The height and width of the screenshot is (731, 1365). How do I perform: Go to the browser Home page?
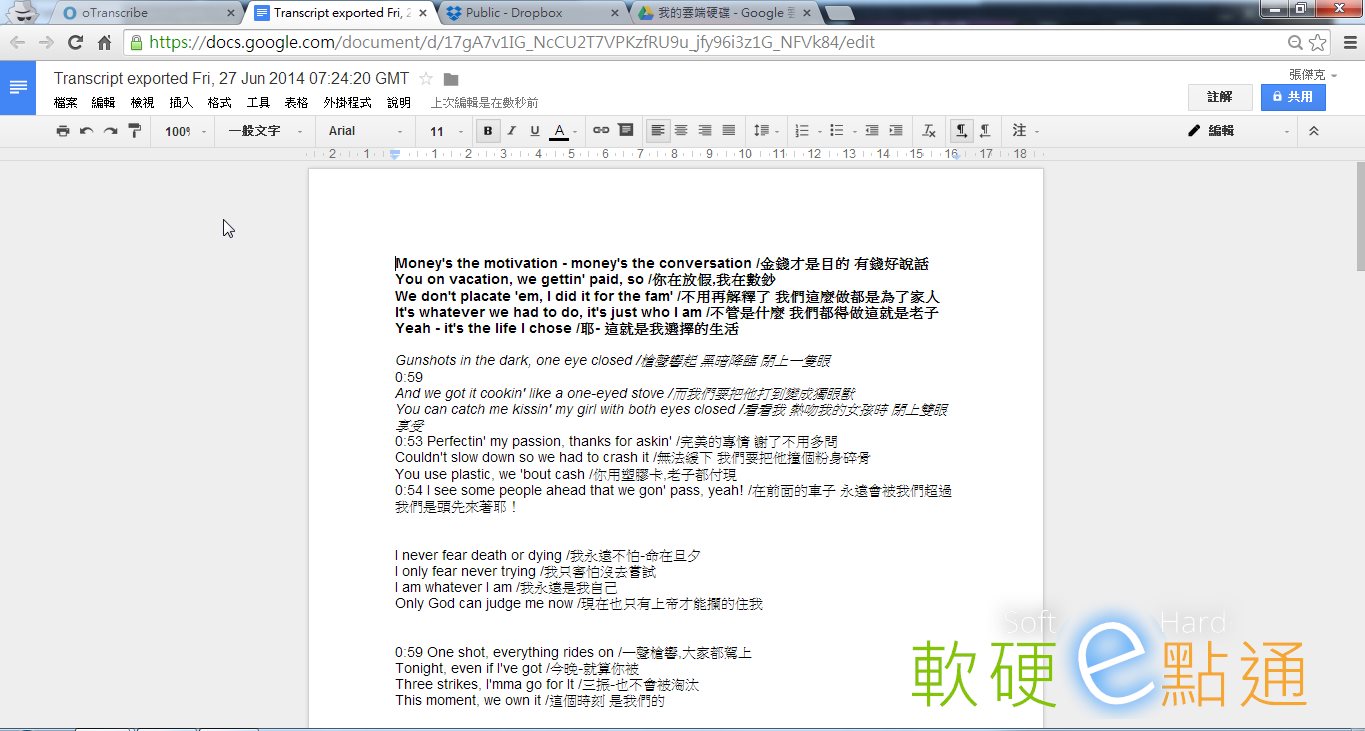coord(104,43)
